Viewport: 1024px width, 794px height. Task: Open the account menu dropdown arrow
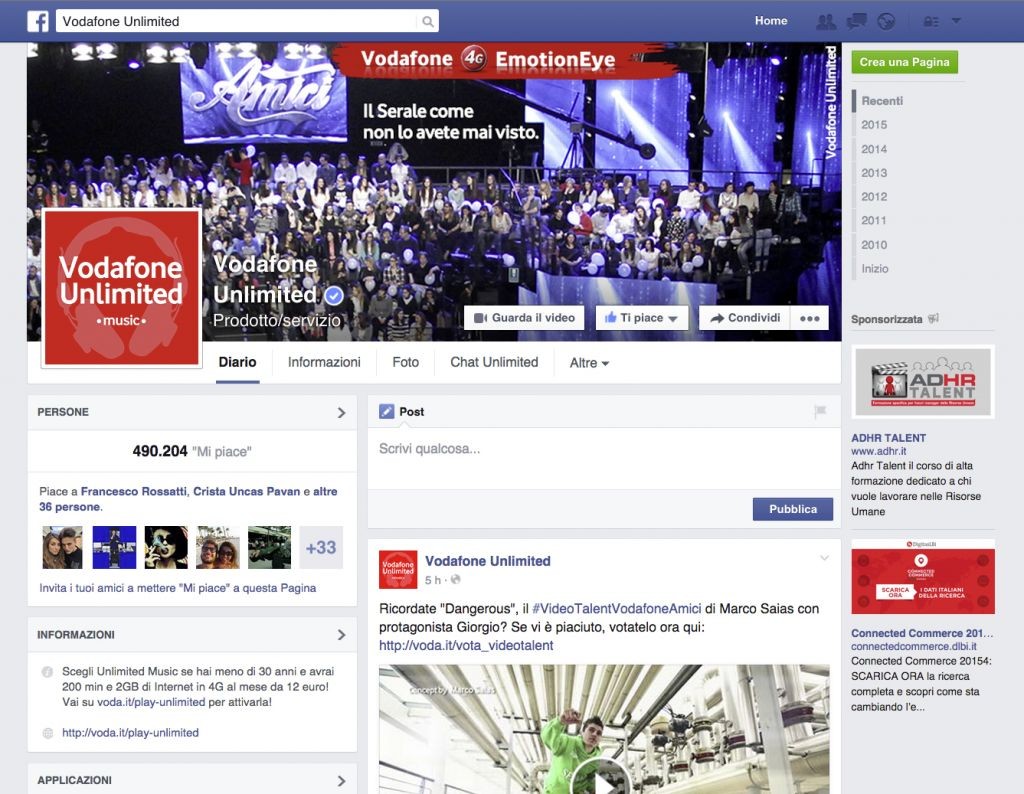(956, 21)
